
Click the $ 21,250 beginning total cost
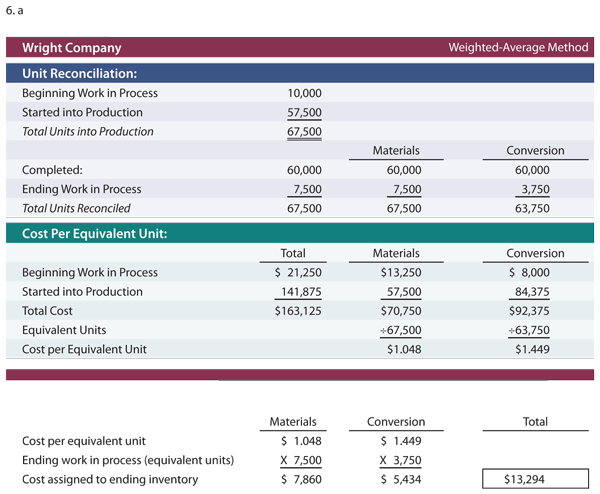click(298, 272)
